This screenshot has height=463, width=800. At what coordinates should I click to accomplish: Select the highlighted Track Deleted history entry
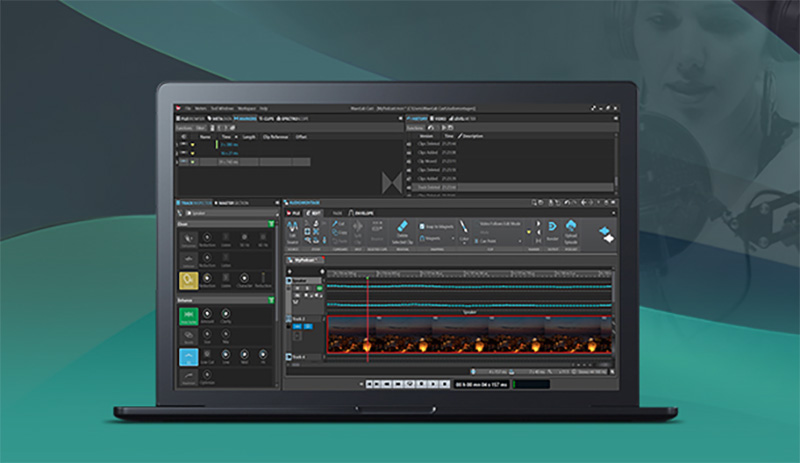pos(512,187)
